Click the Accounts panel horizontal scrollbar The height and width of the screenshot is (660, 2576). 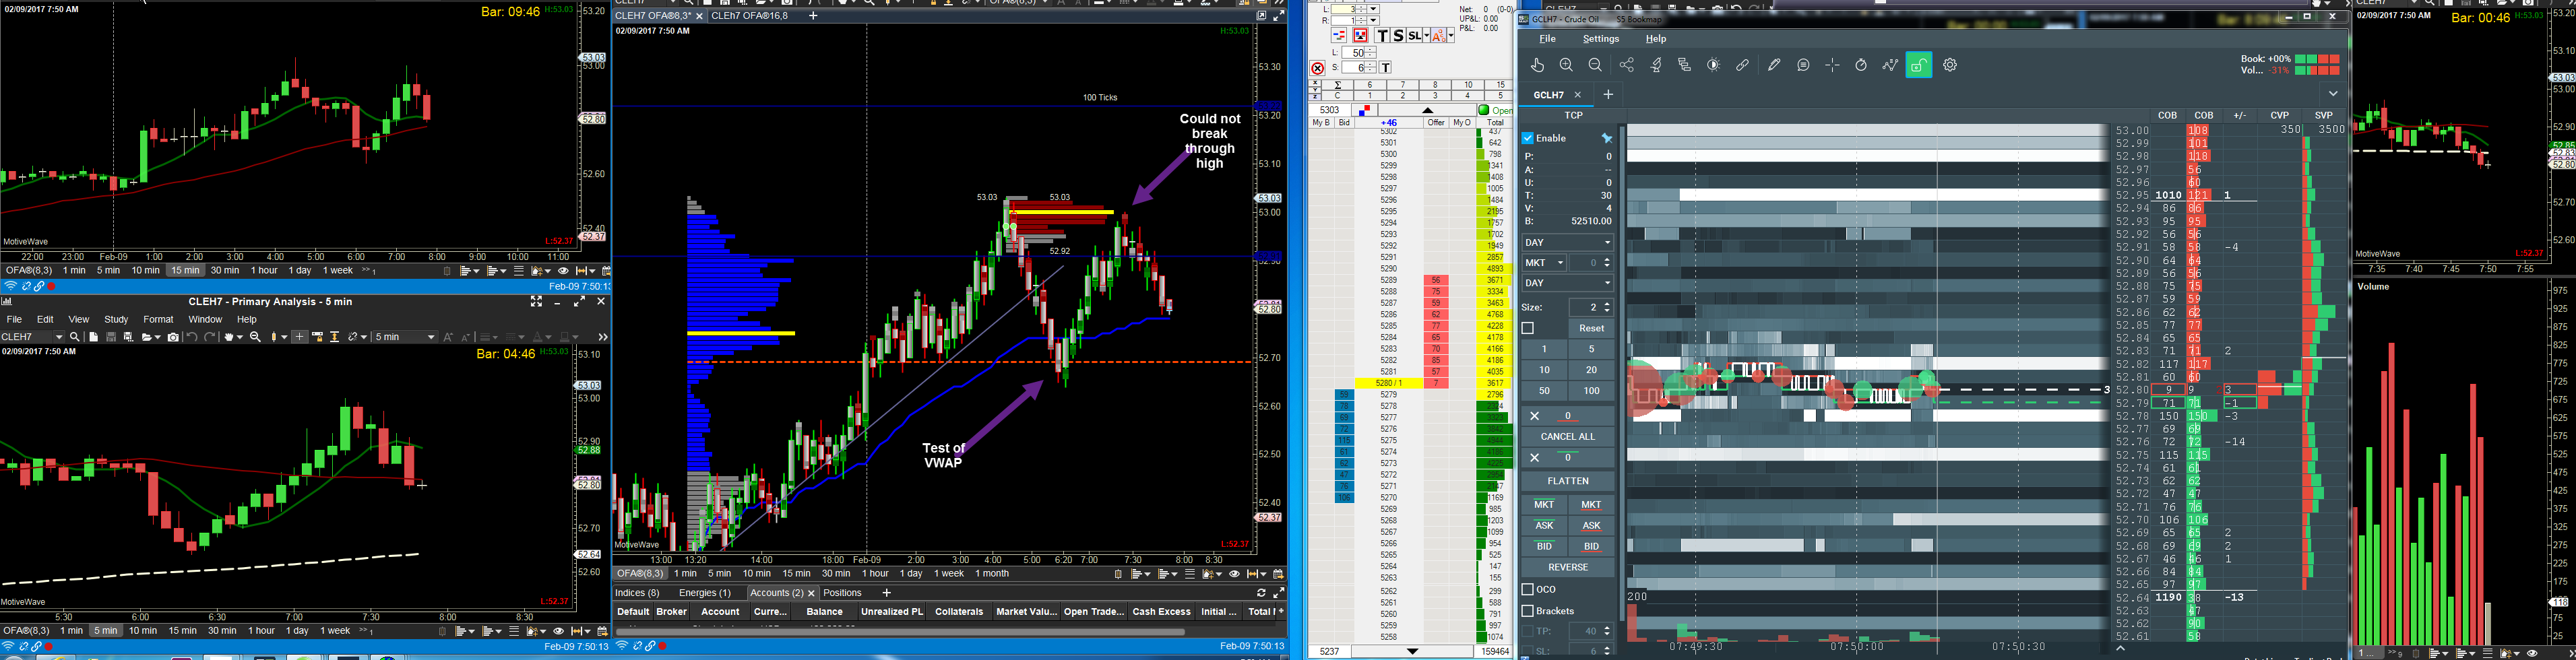(900, 632)
